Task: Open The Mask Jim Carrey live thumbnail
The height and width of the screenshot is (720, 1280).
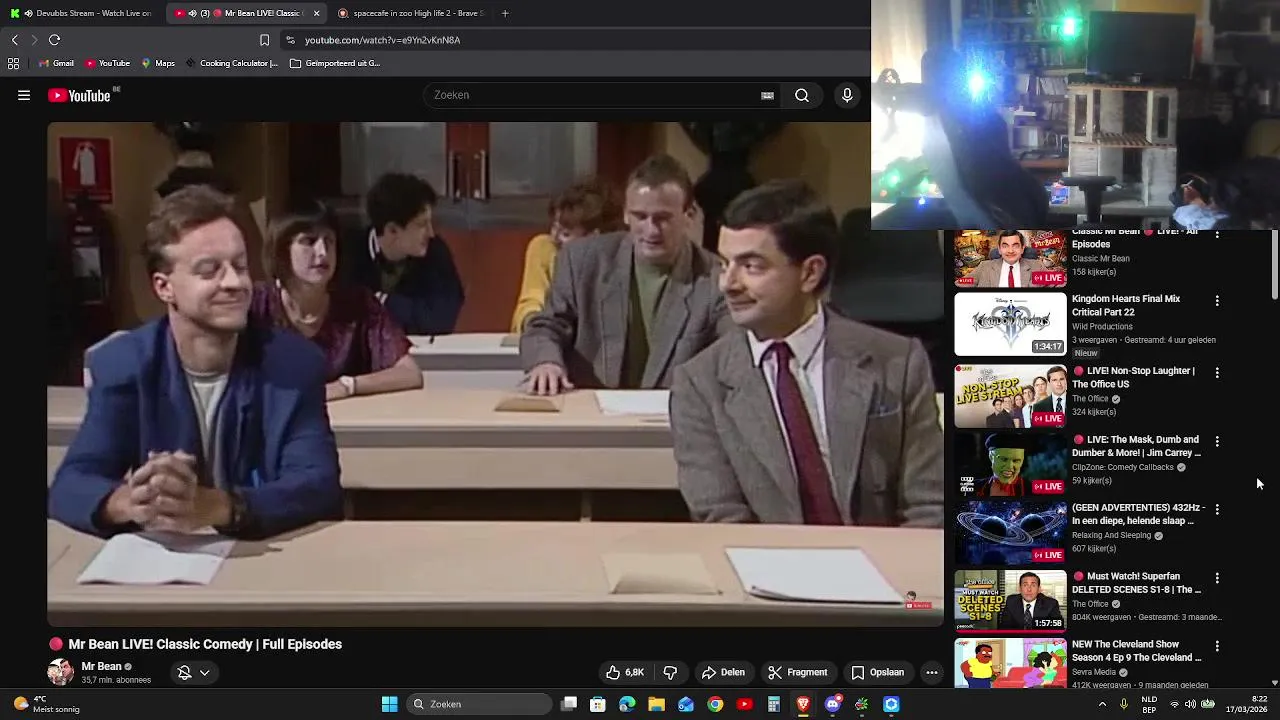Action: pos(1010,465)
